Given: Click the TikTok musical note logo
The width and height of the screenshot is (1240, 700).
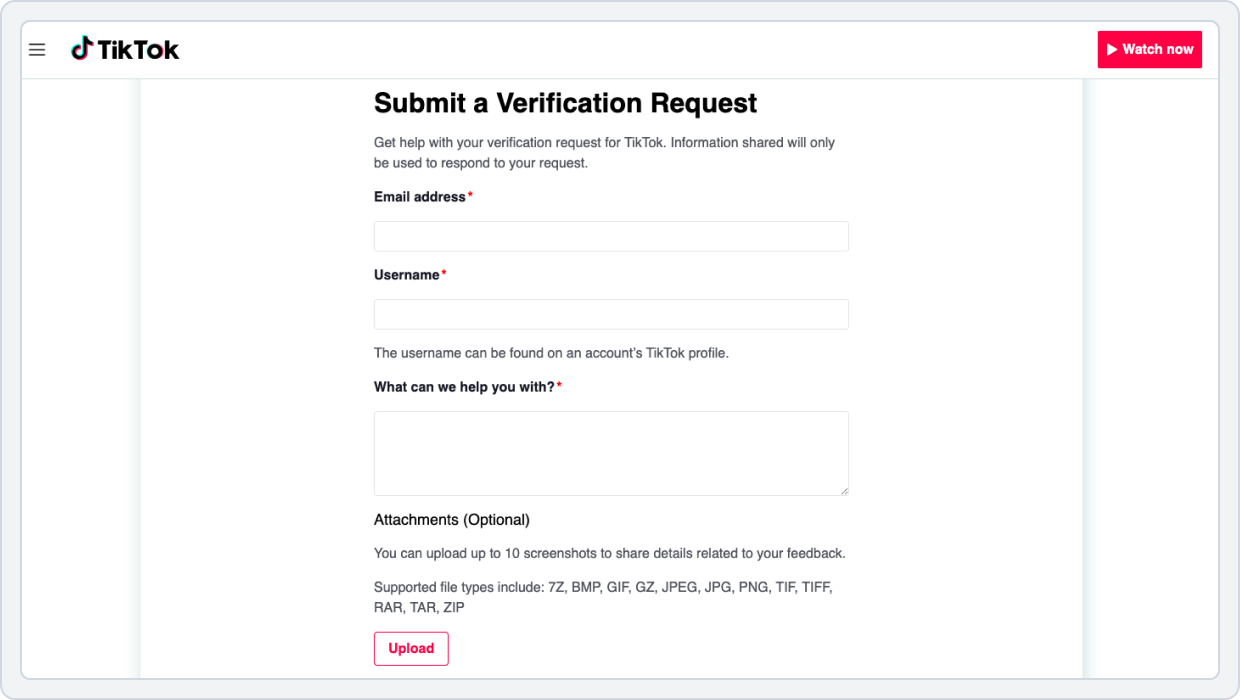Looking at the screenshot, I should (x=82, y=49).
